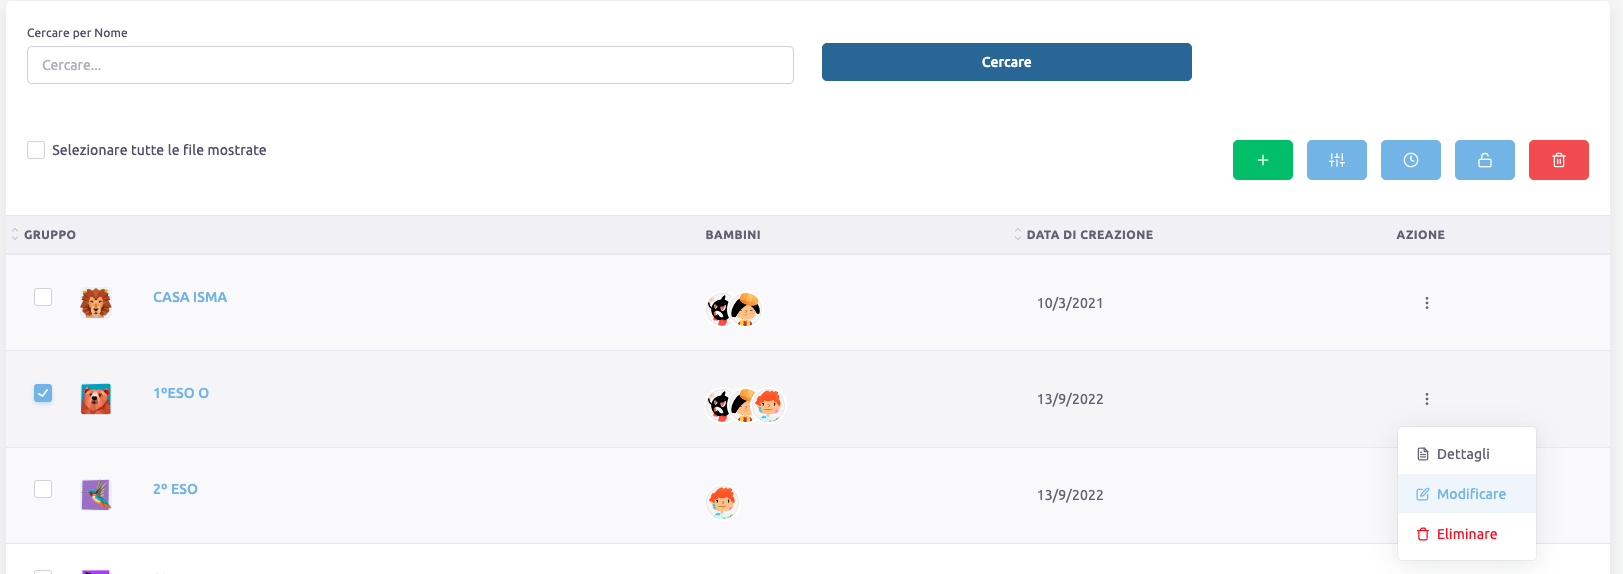Click the red trash delete button
Image resolution: width=1623 pixels, height=574 pixels.
click(1558, 160)
